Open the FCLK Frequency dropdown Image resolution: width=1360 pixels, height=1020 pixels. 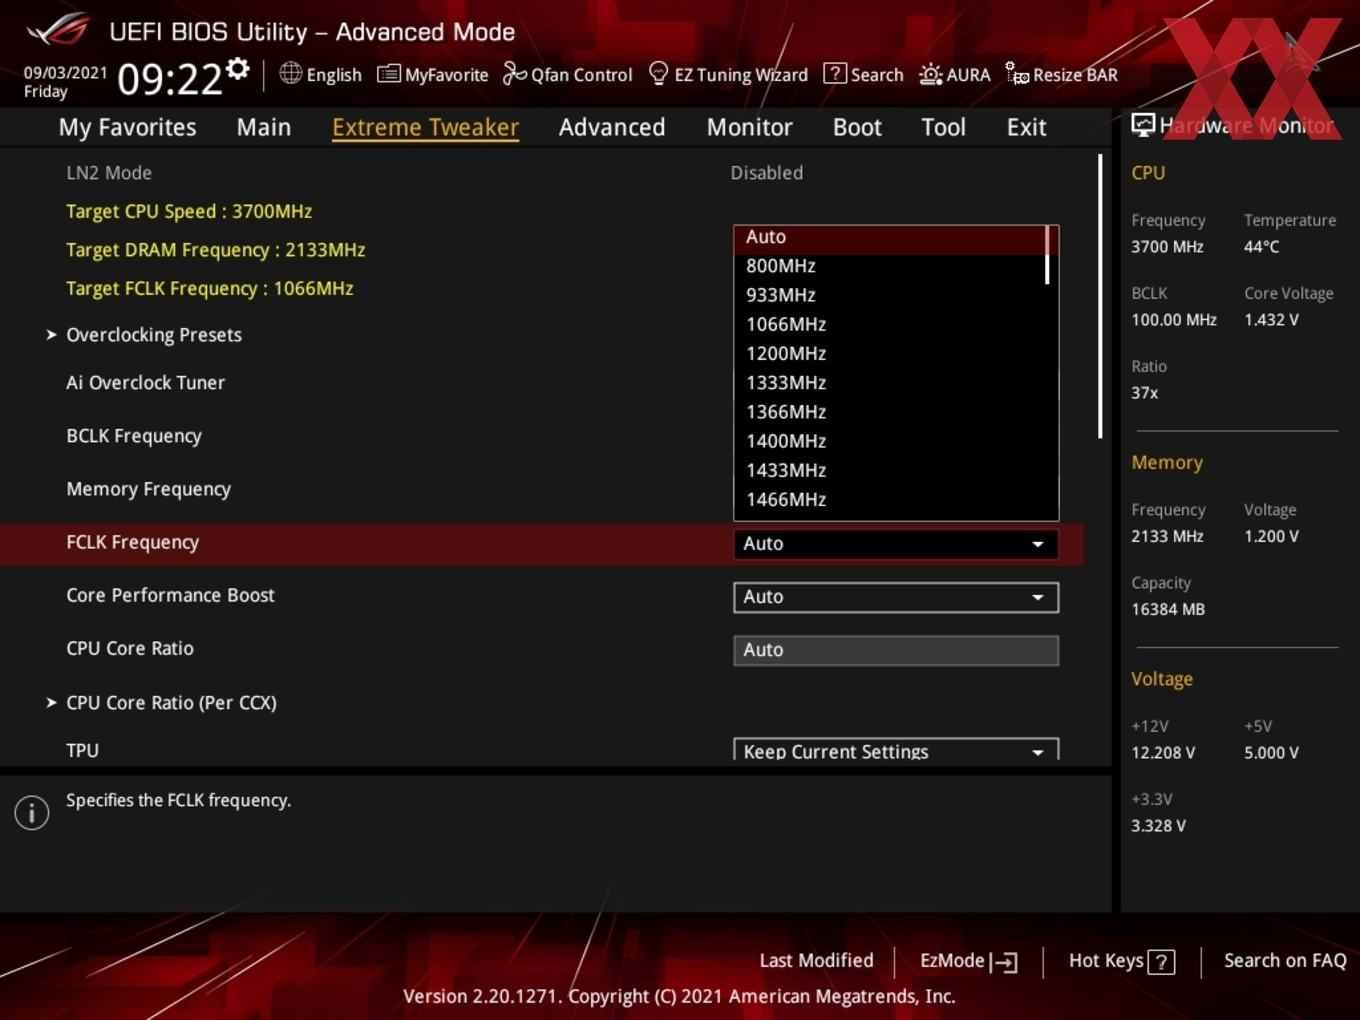[896, 544]
